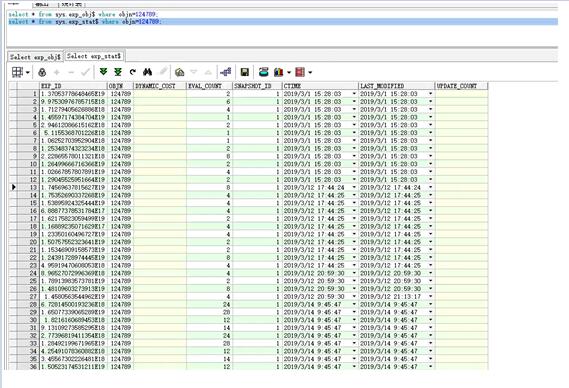
Task: Click the refresh query icon
Action: pyautogui.click(x=133, y=72)
